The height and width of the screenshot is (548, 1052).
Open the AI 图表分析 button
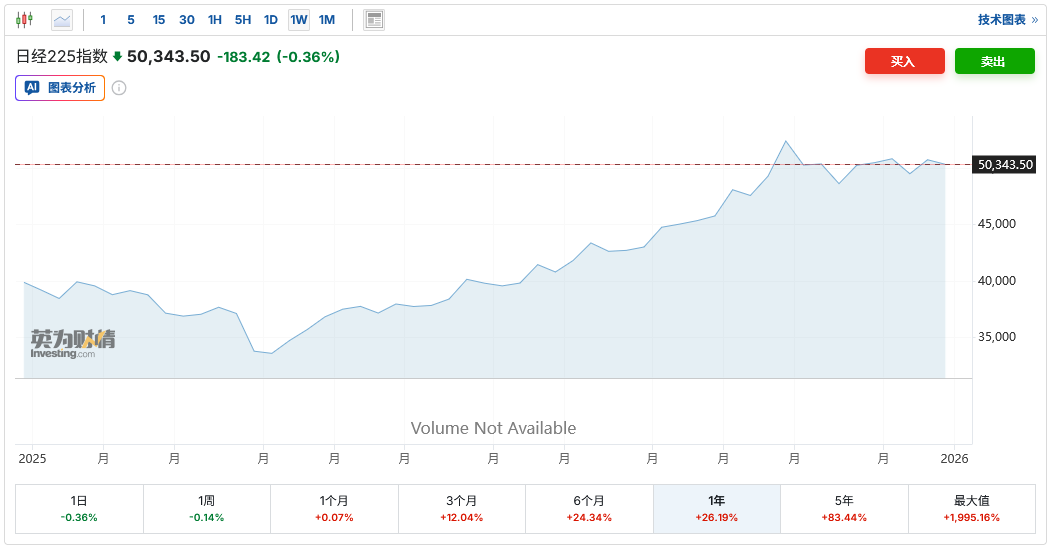60,88
